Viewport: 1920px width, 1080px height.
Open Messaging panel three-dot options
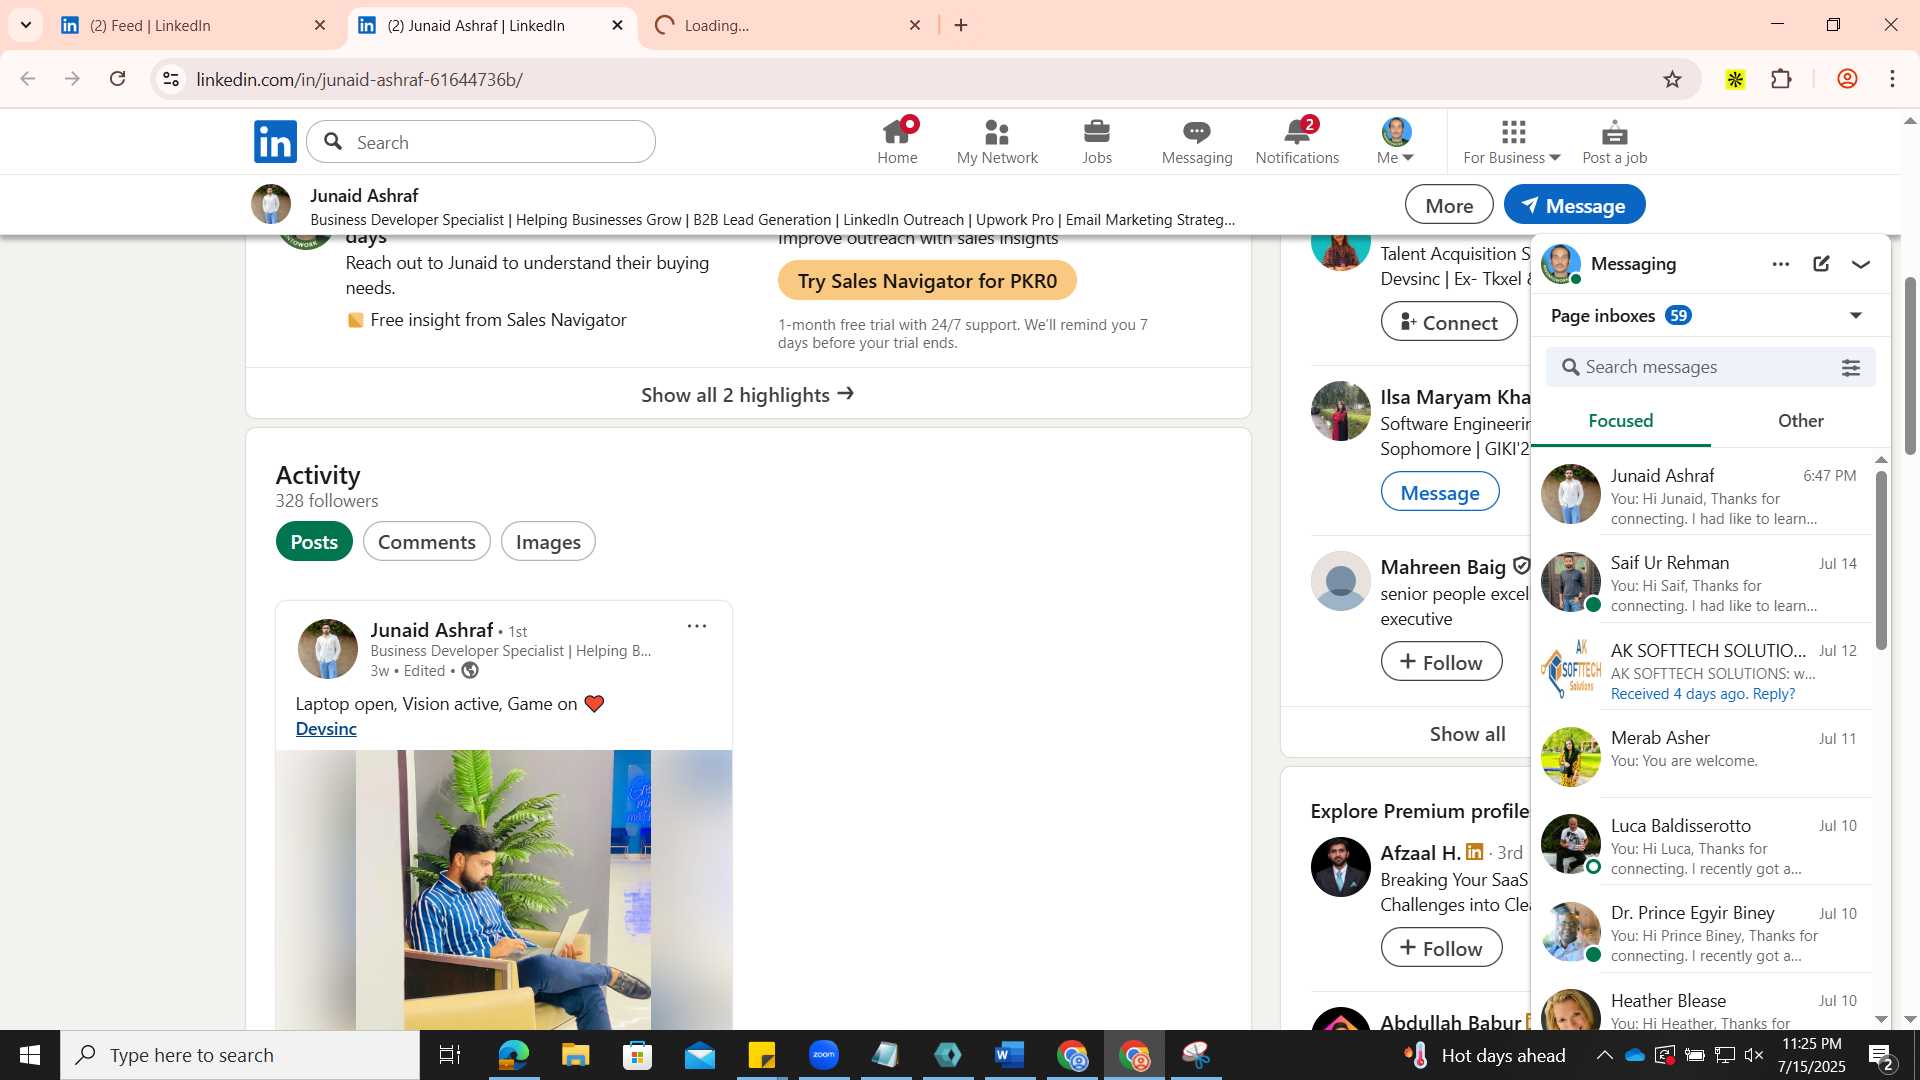1781,264
